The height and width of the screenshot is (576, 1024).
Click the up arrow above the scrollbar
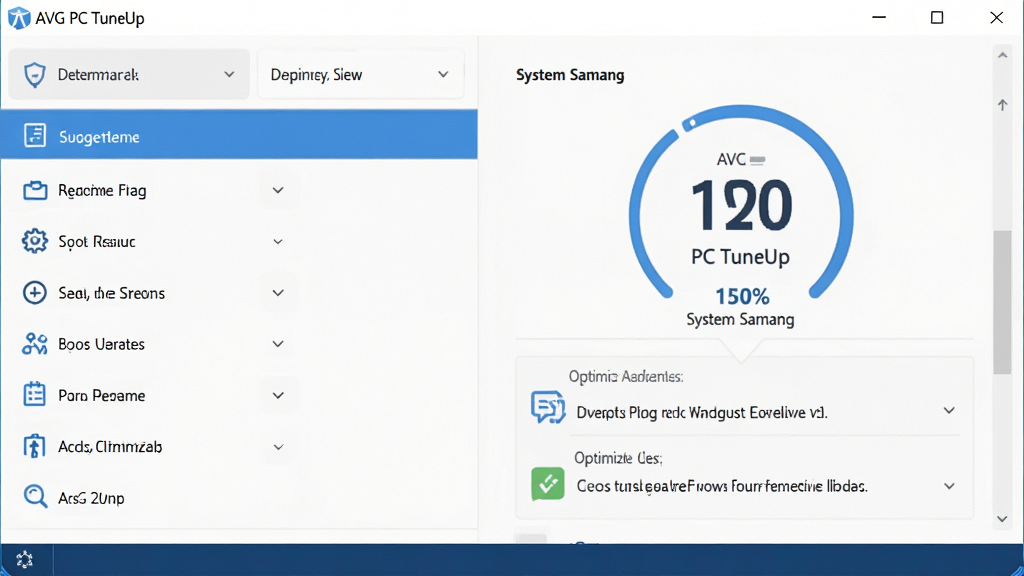[1002, 104]
